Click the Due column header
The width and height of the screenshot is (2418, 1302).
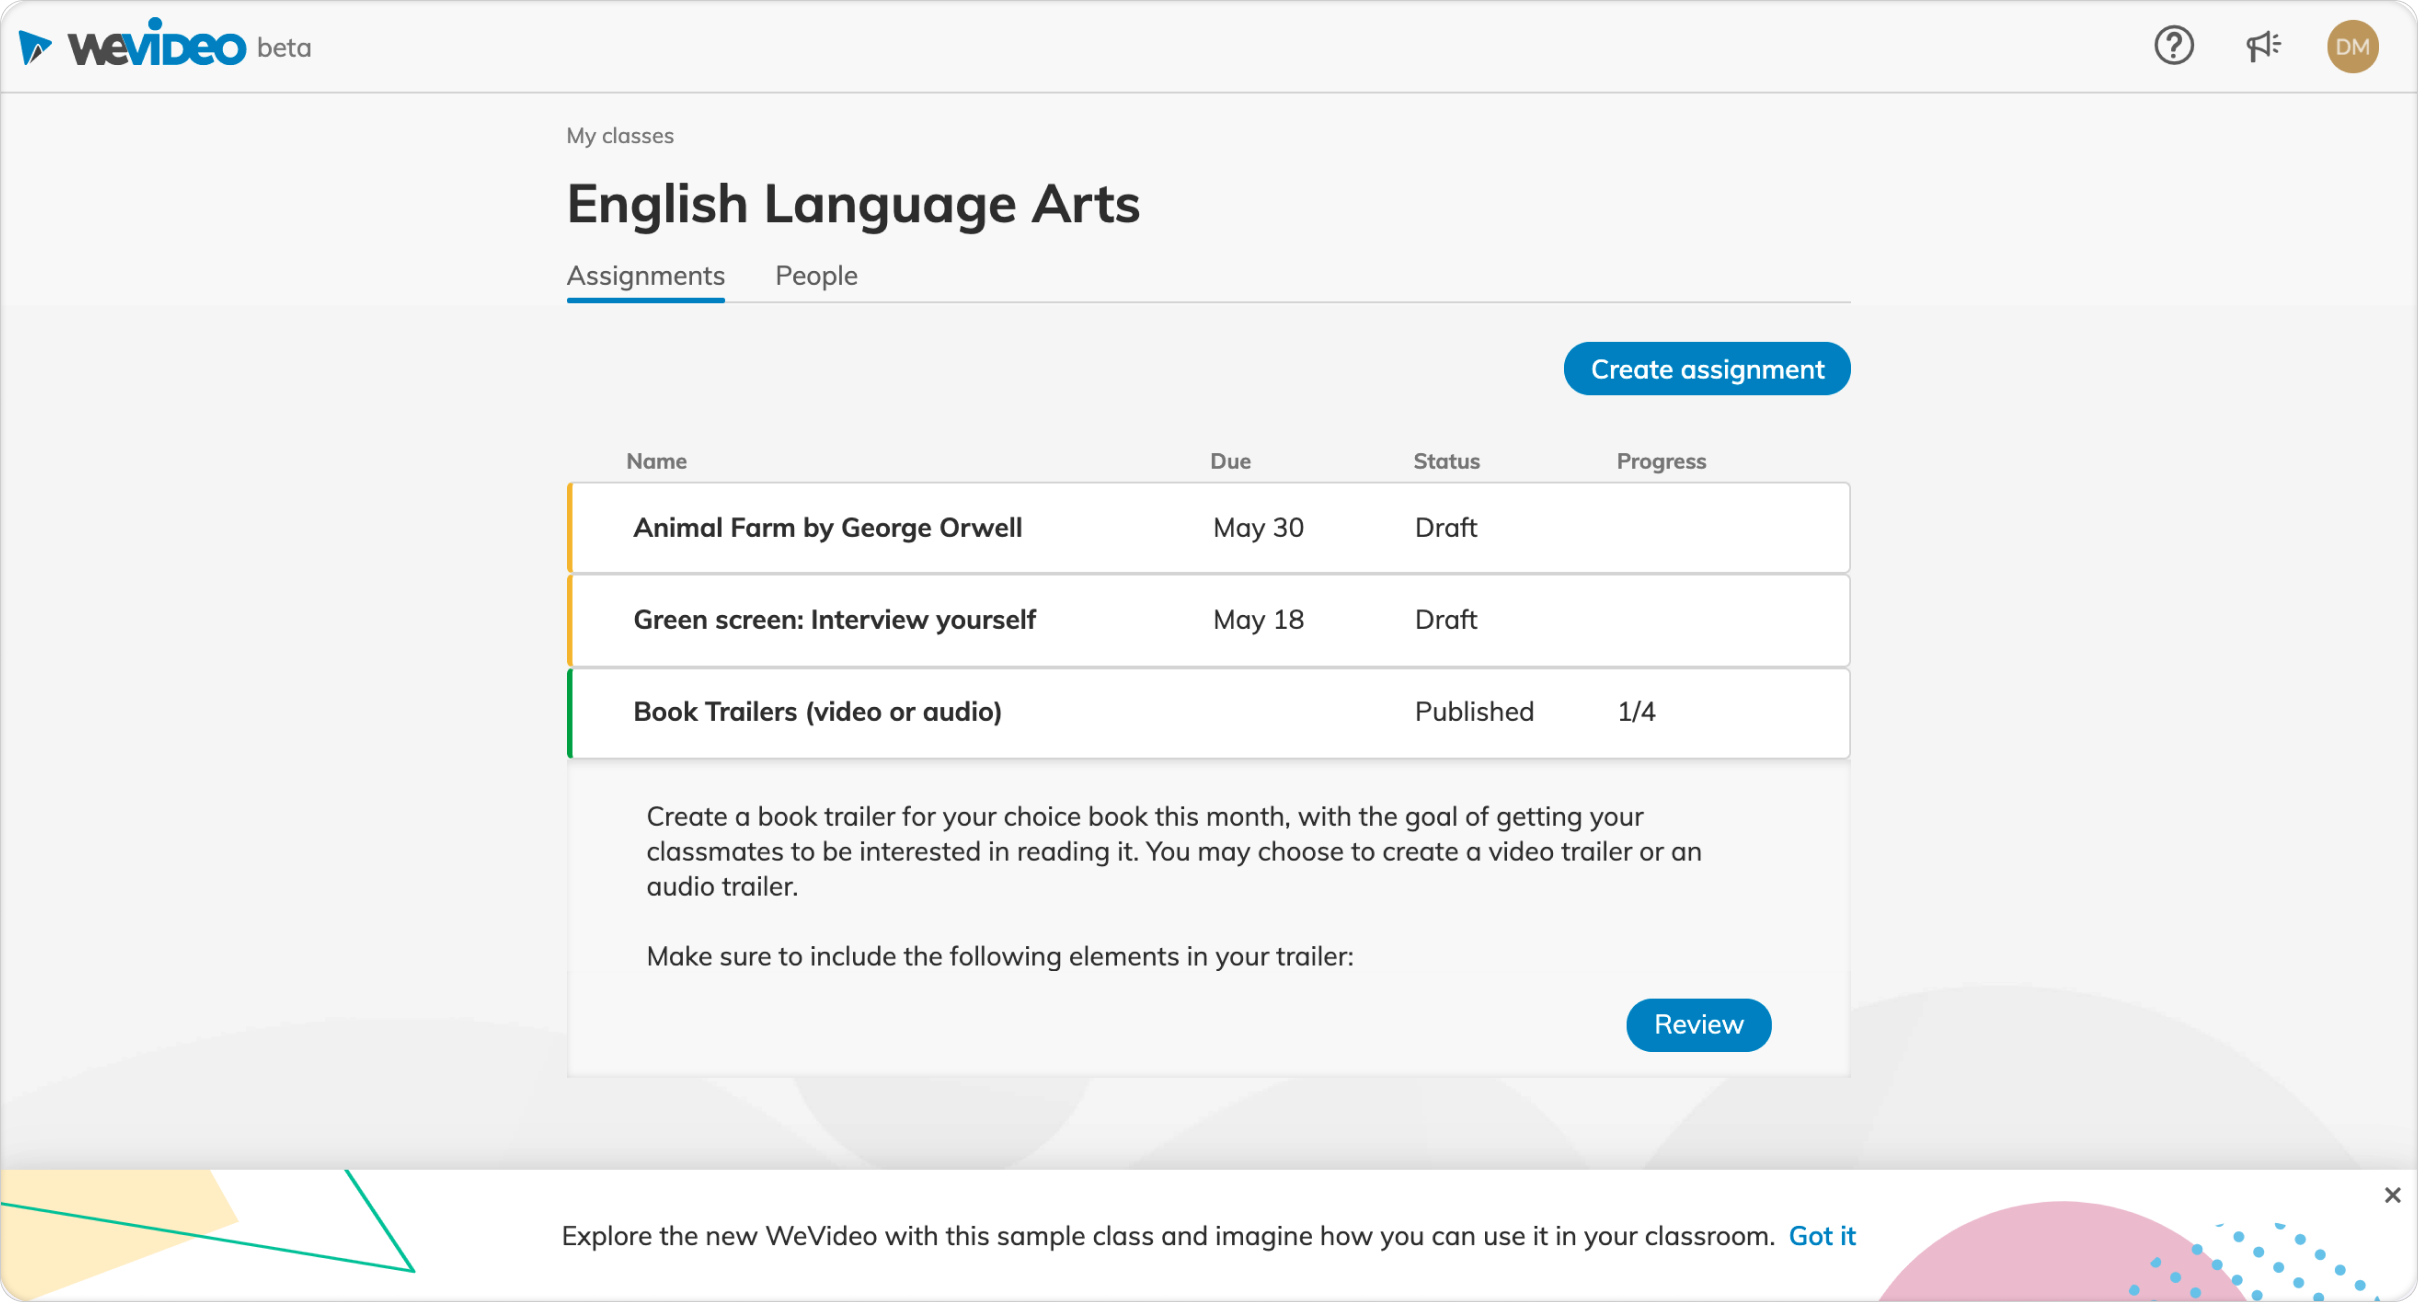point(1230,461)
